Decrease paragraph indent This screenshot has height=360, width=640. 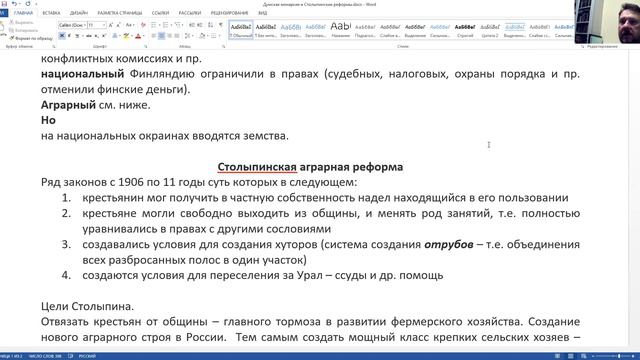(x=192, y=25)
